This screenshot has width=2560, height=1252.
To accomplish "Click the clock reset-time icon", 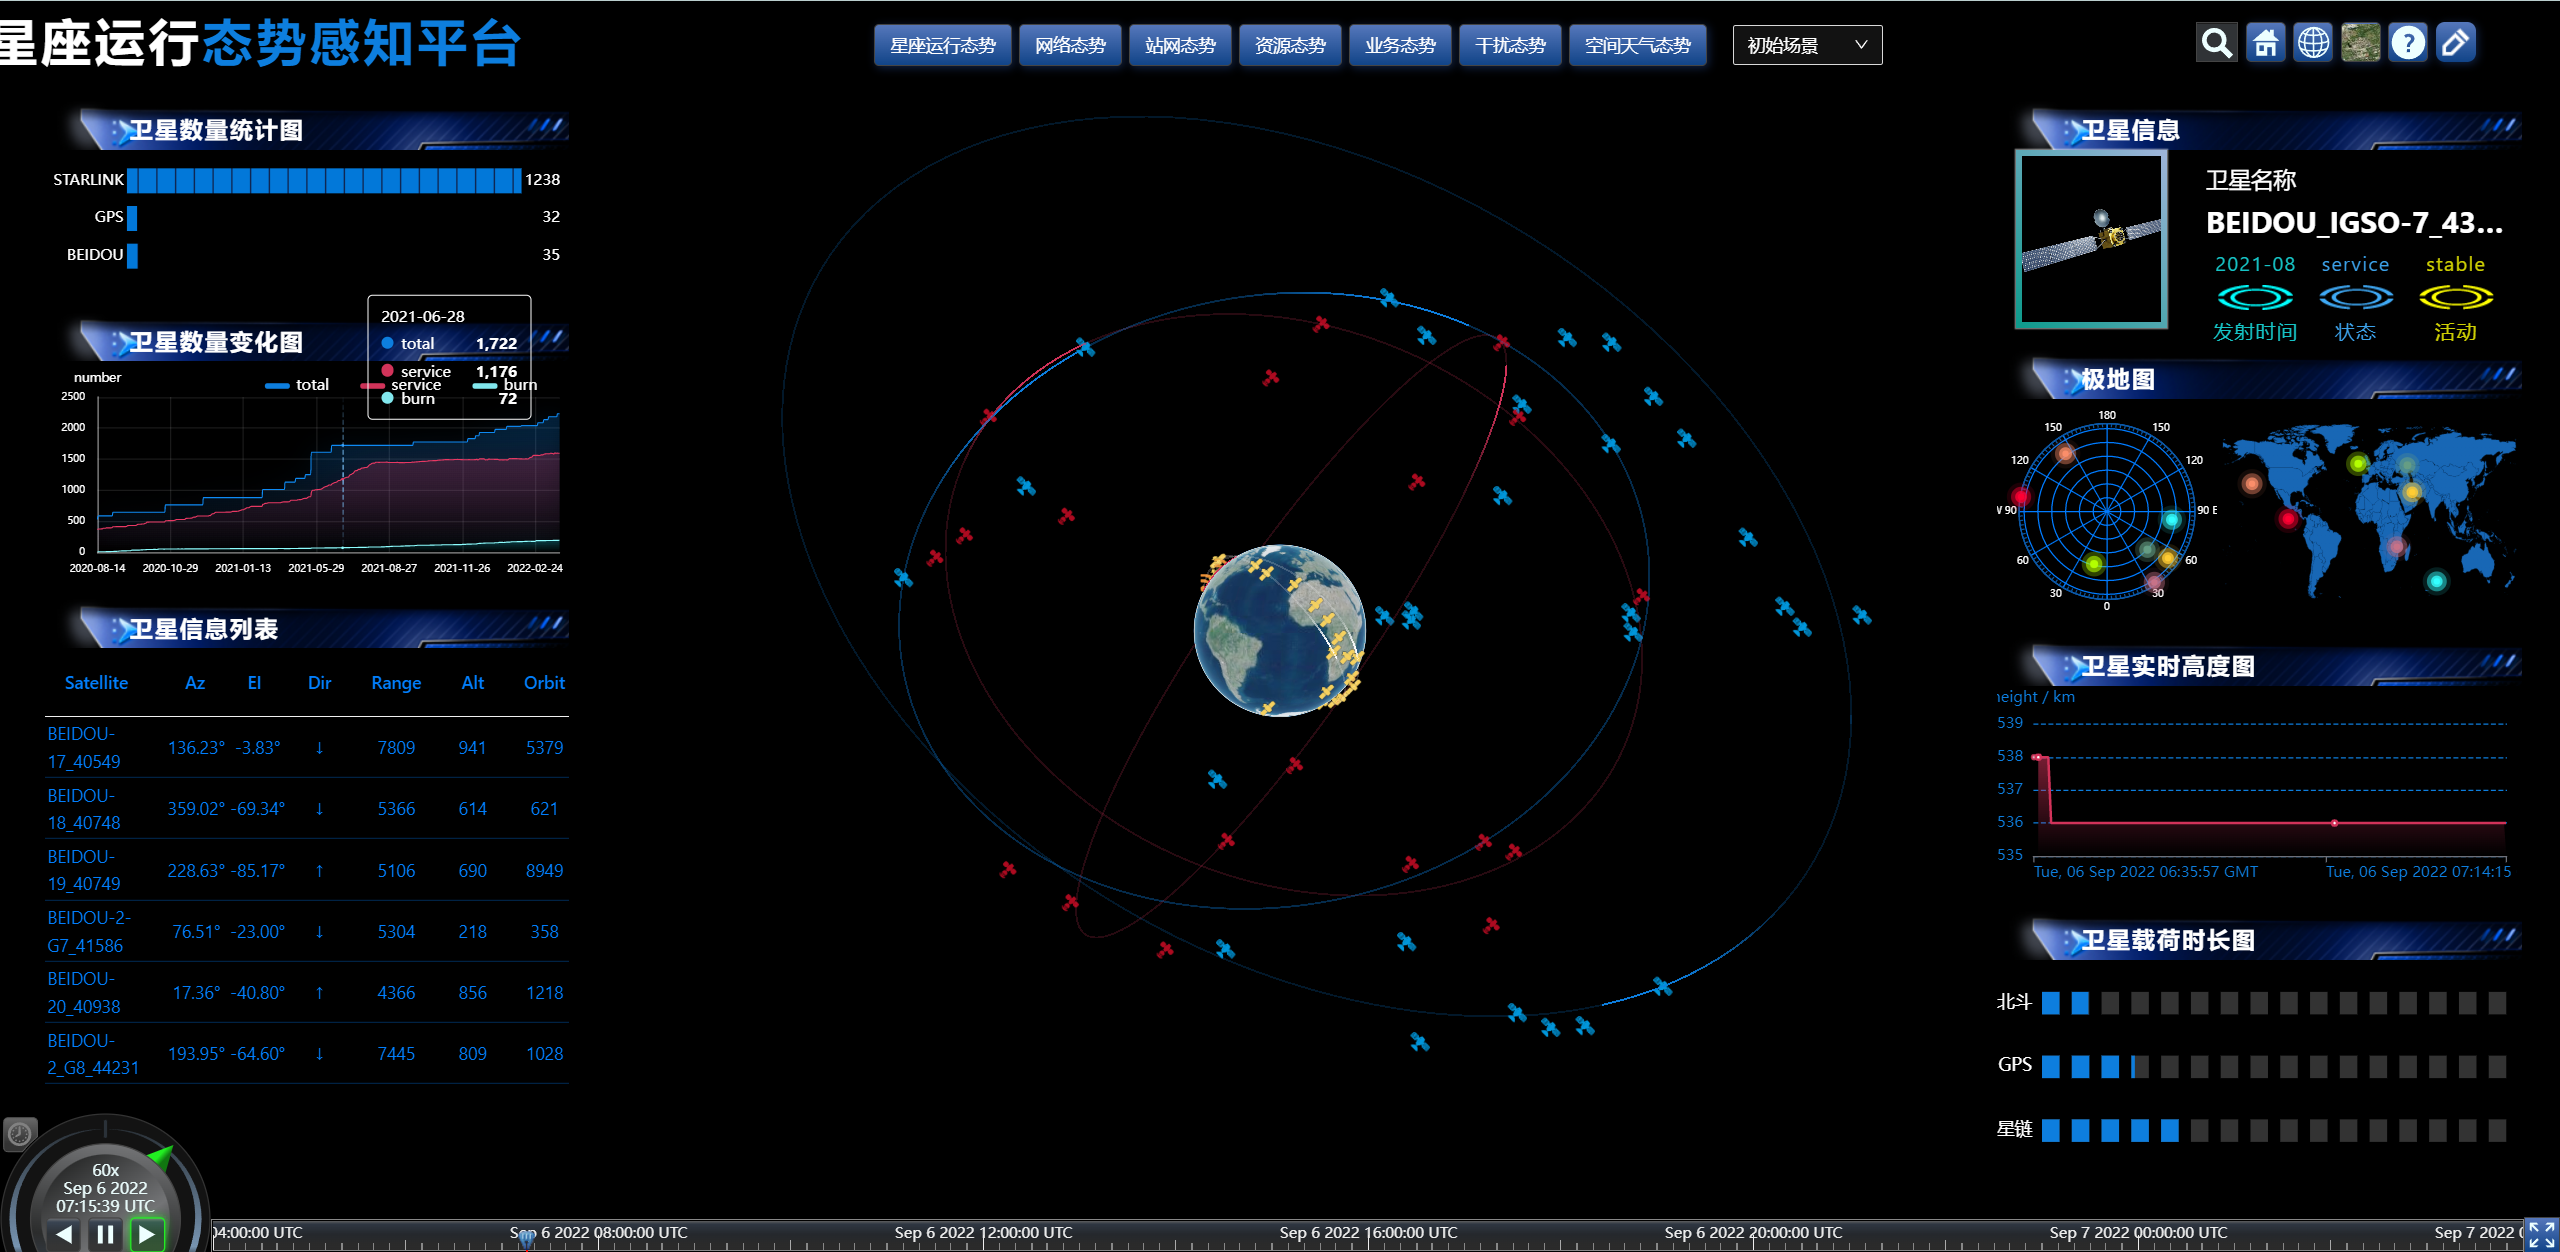I will pos(19,1133).
